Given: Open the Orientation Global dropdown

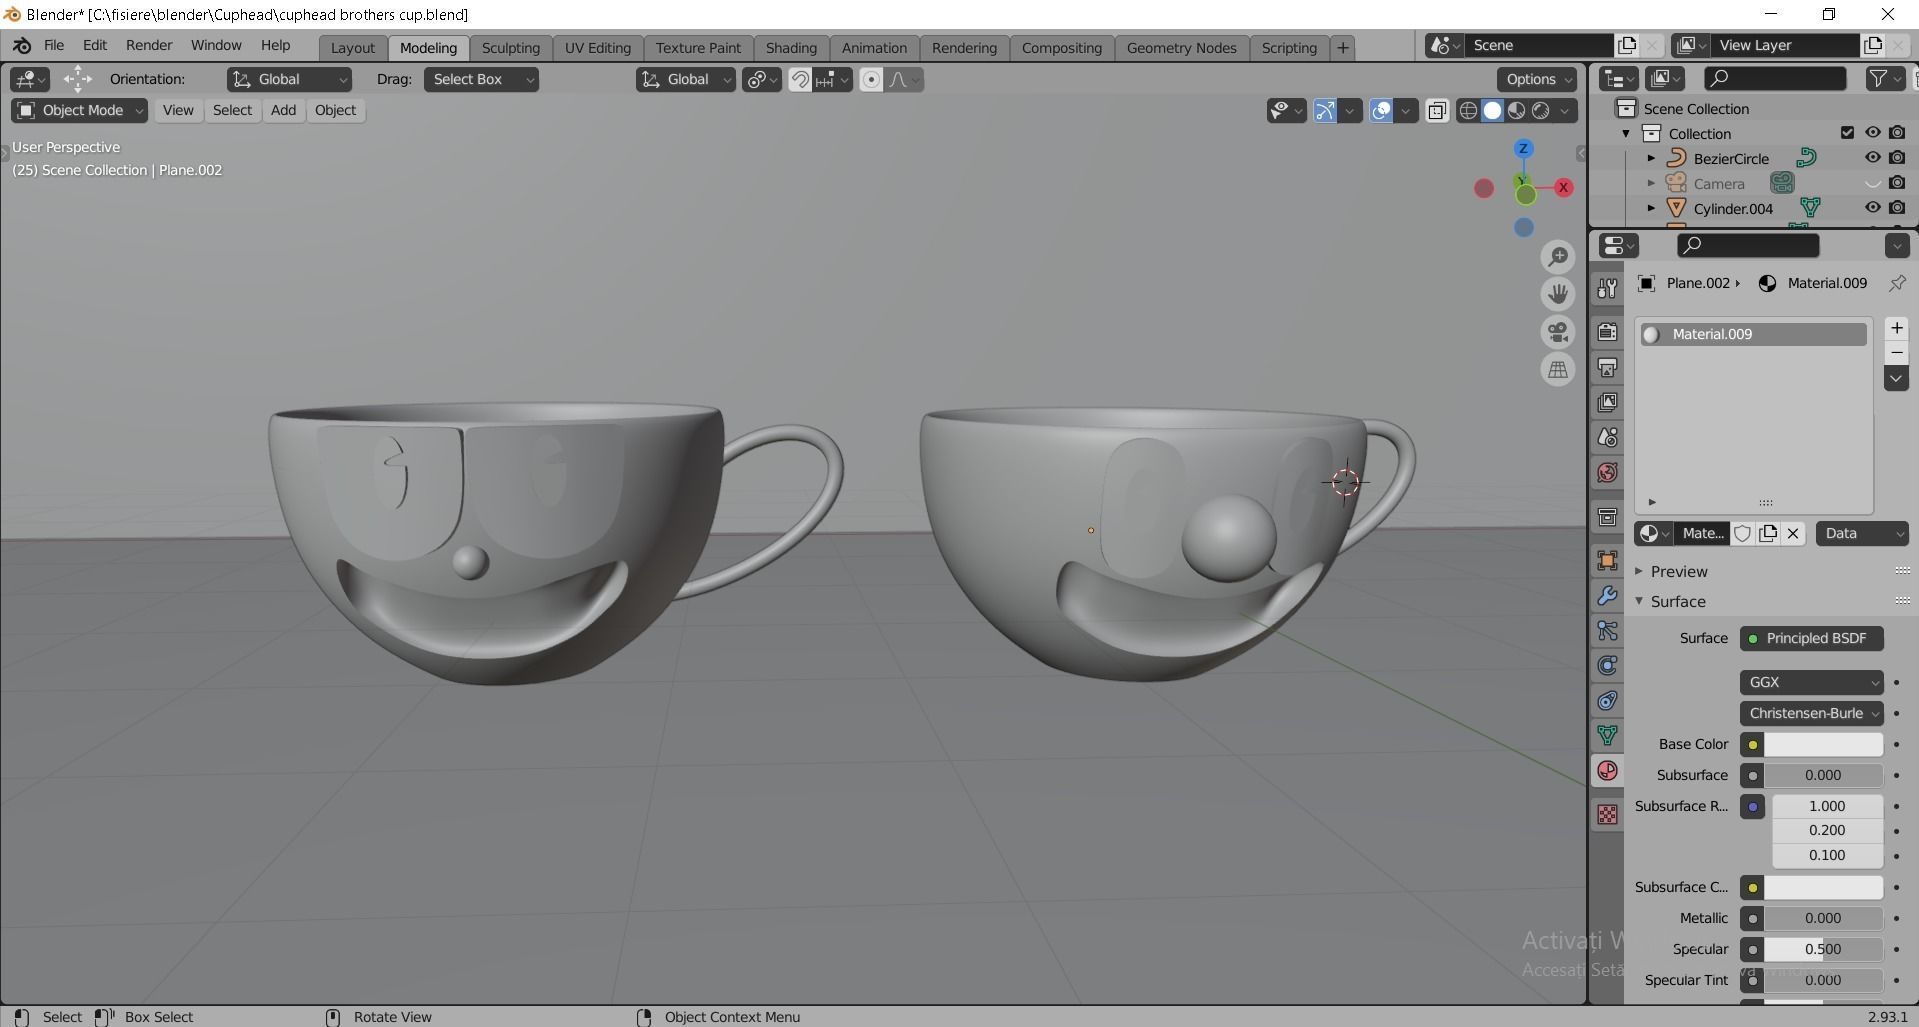Looking at the screenshot, I should coord(289,80).
